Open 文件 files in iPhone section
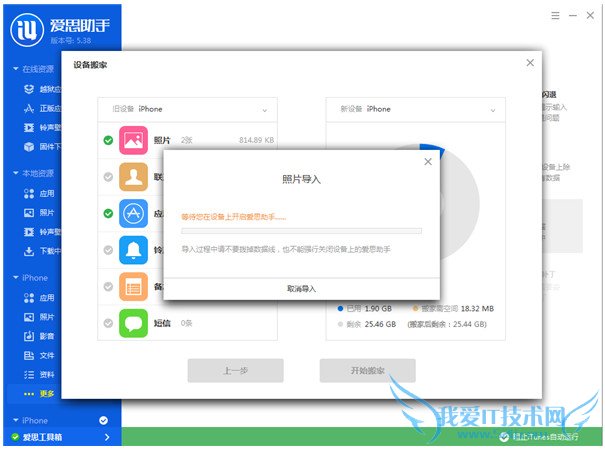This screenshot has width=605, height=449. click(39, 355)
